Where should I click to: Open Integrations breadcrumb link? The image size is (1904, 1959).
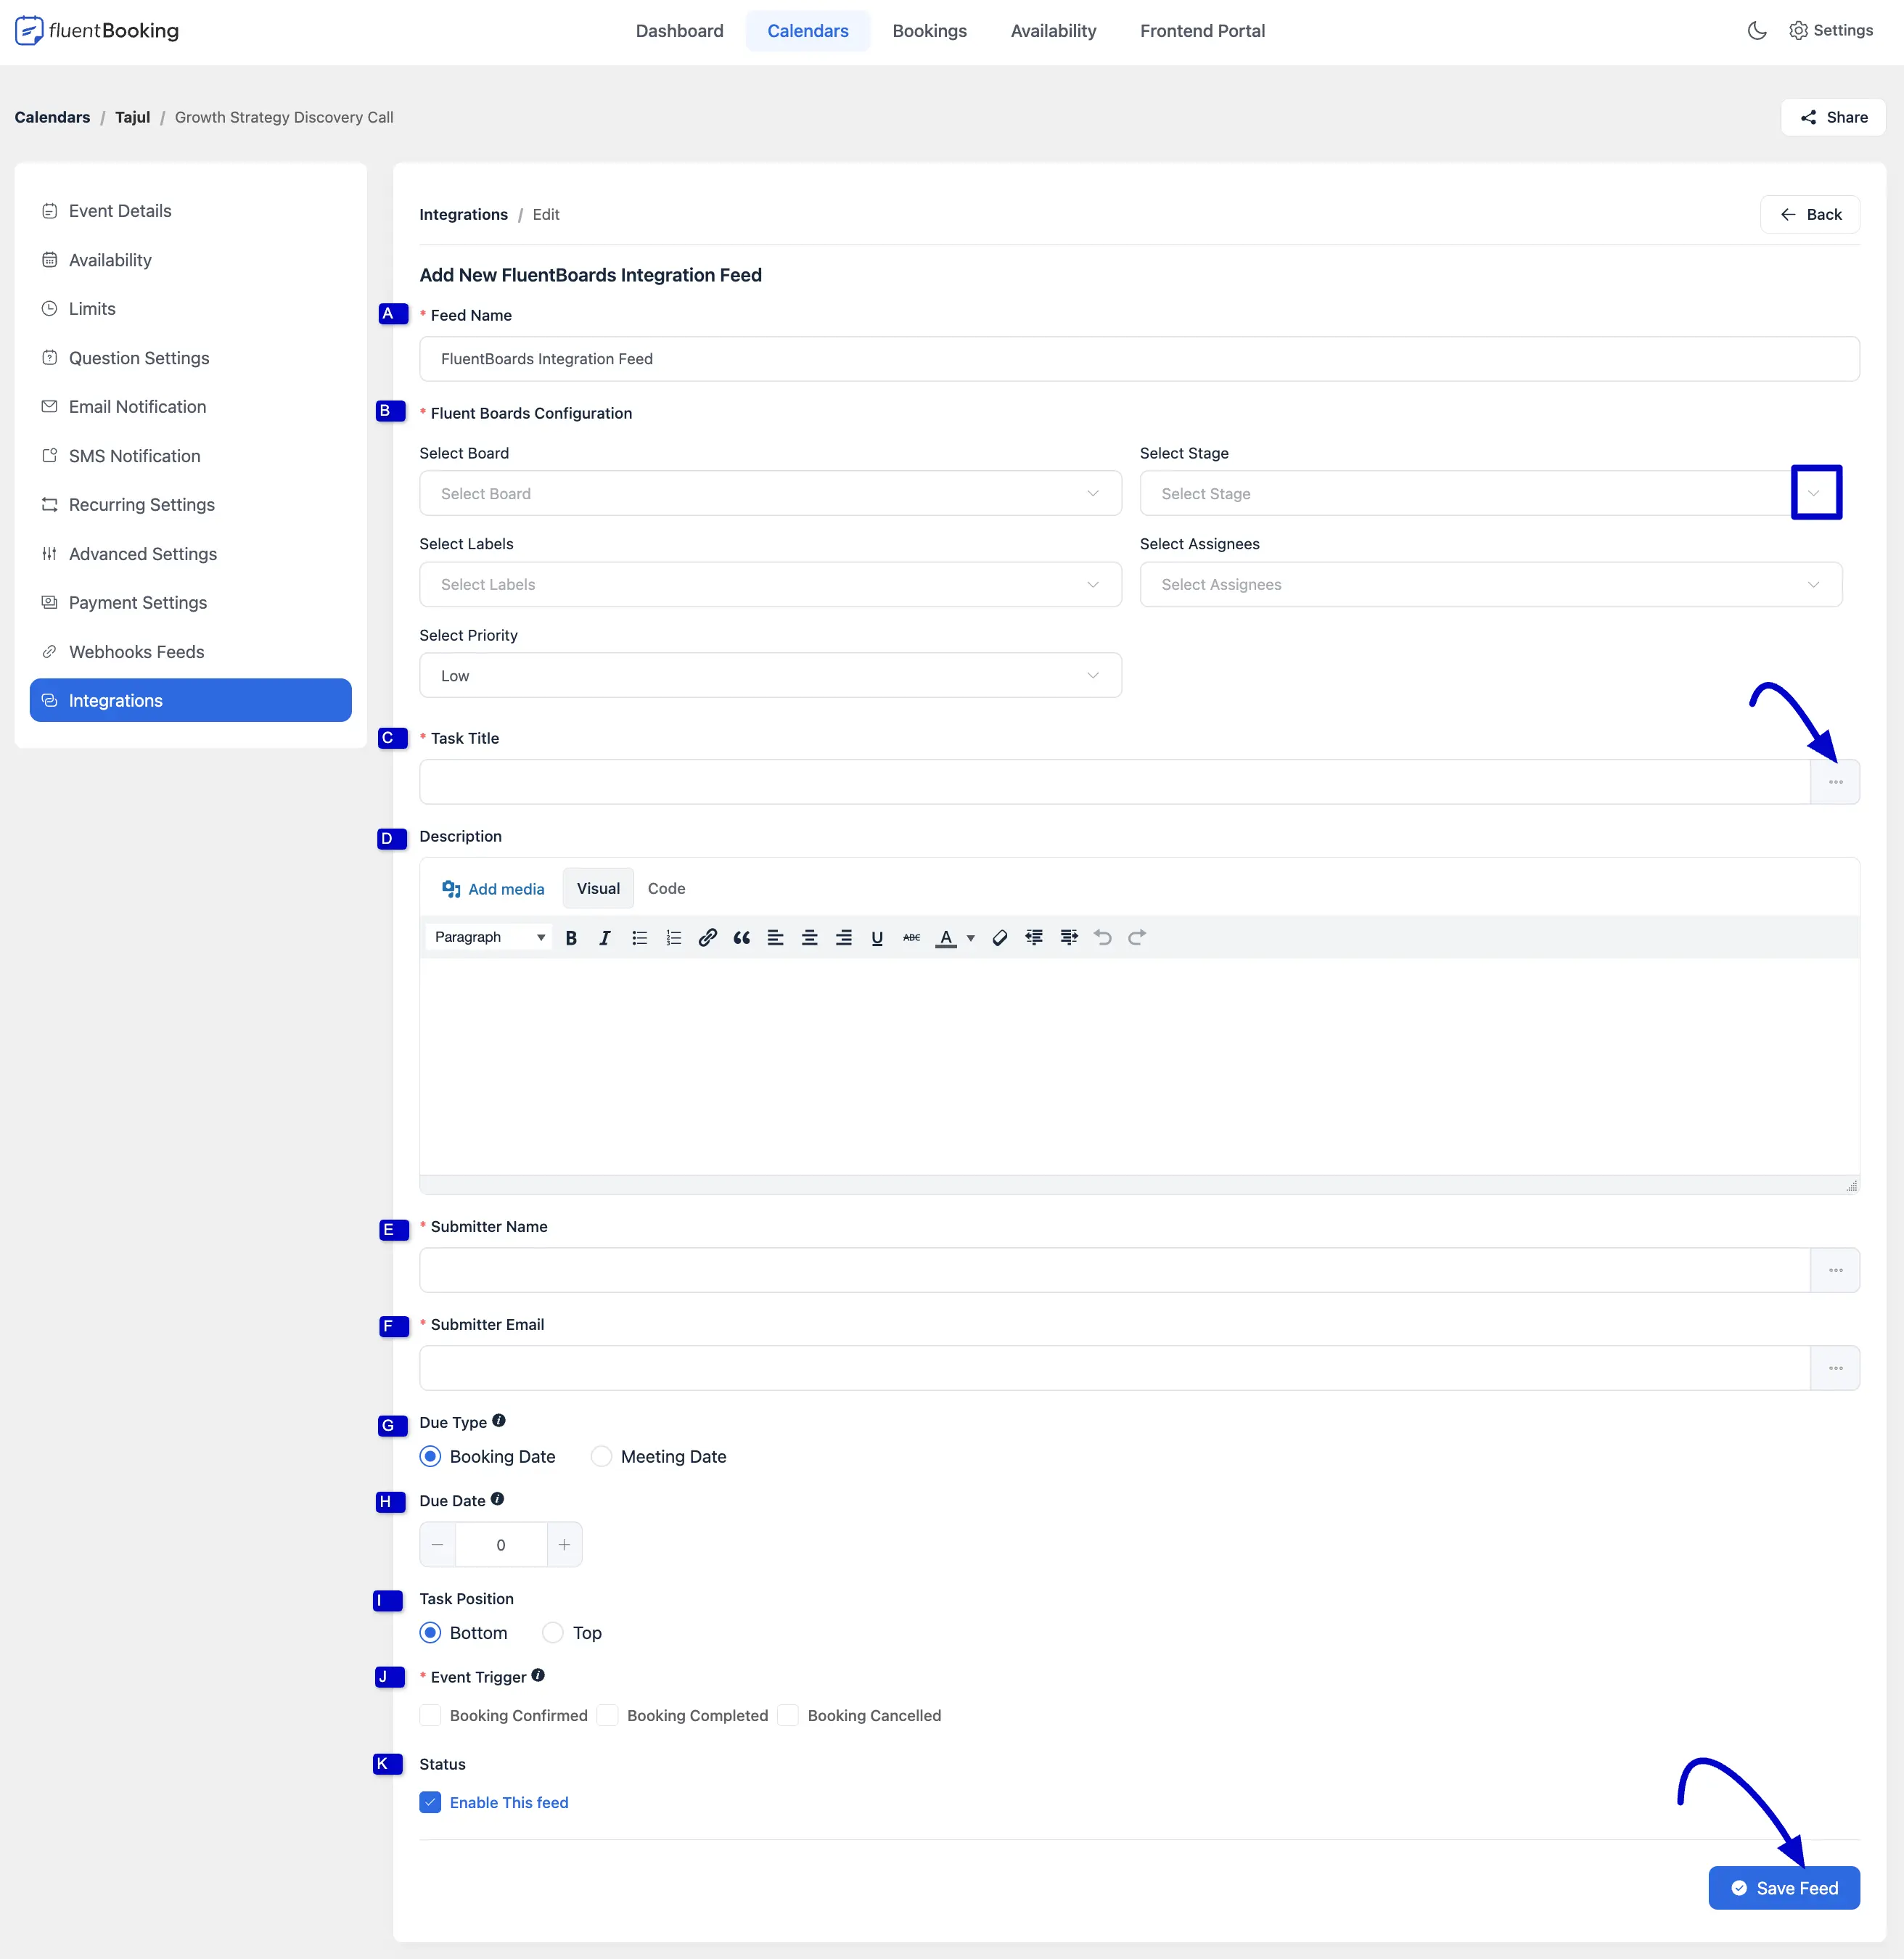(463, 214)
